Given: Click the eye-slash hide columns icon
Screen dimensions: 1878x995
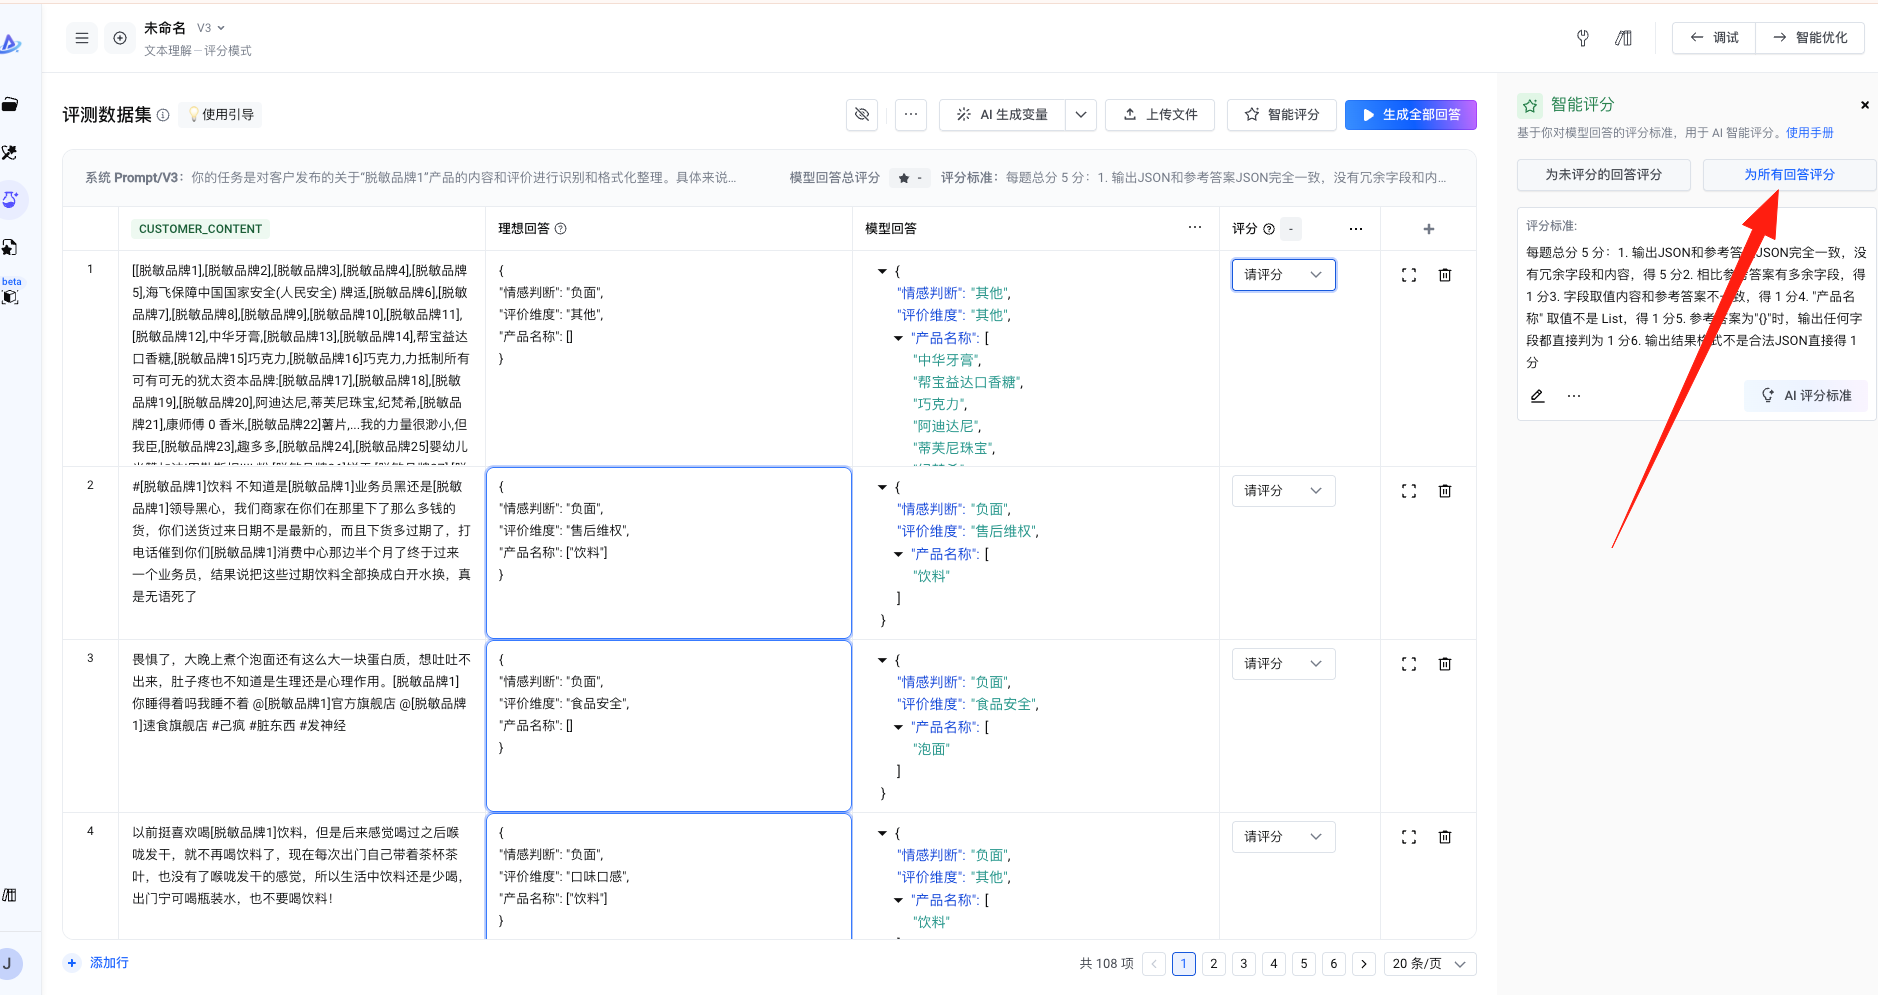Looking at the screenshot, I should click(862, 115).
